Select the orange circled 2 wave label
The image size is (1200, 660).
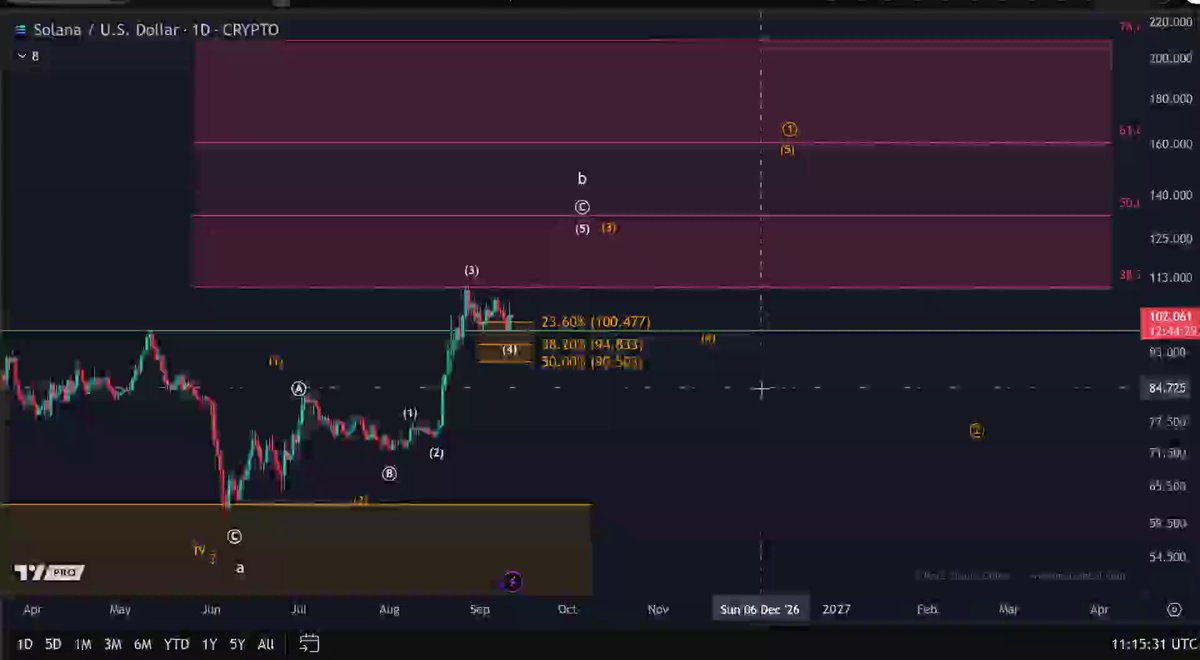977,431
